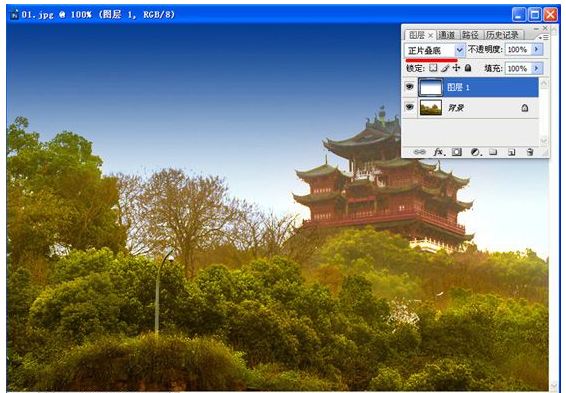Click the link layers icon
566x393 pixels.
(419, 152)
